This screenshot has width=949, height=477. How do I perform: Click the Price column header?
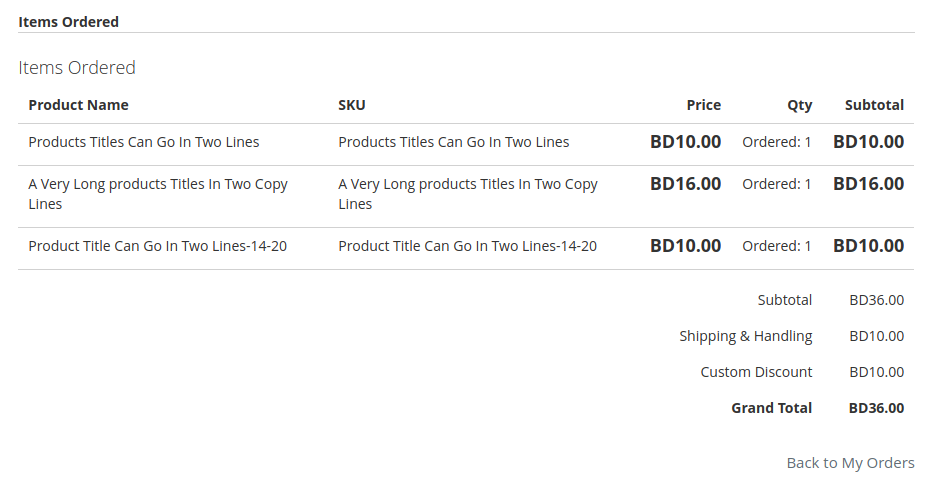pos(703,105)
